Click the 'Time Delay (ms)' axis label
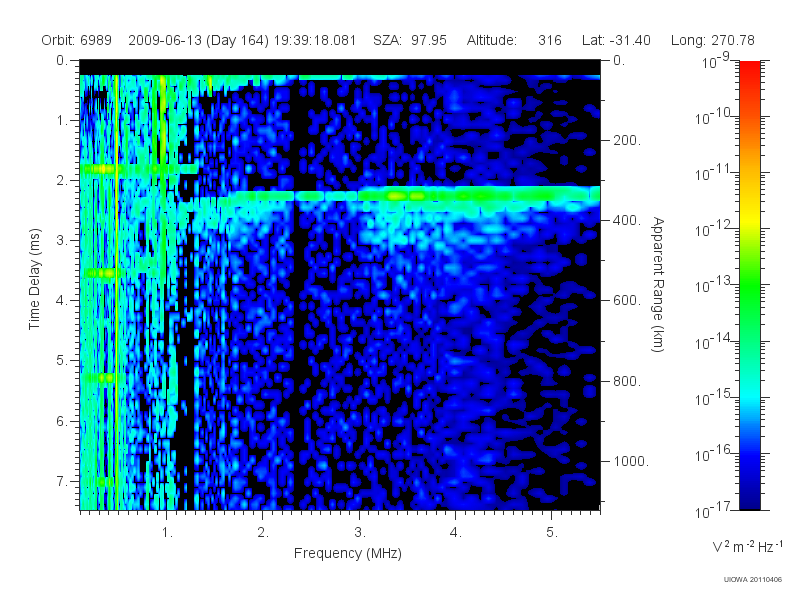This screenshot has height=600, width=800. click(x=34, y=279)
